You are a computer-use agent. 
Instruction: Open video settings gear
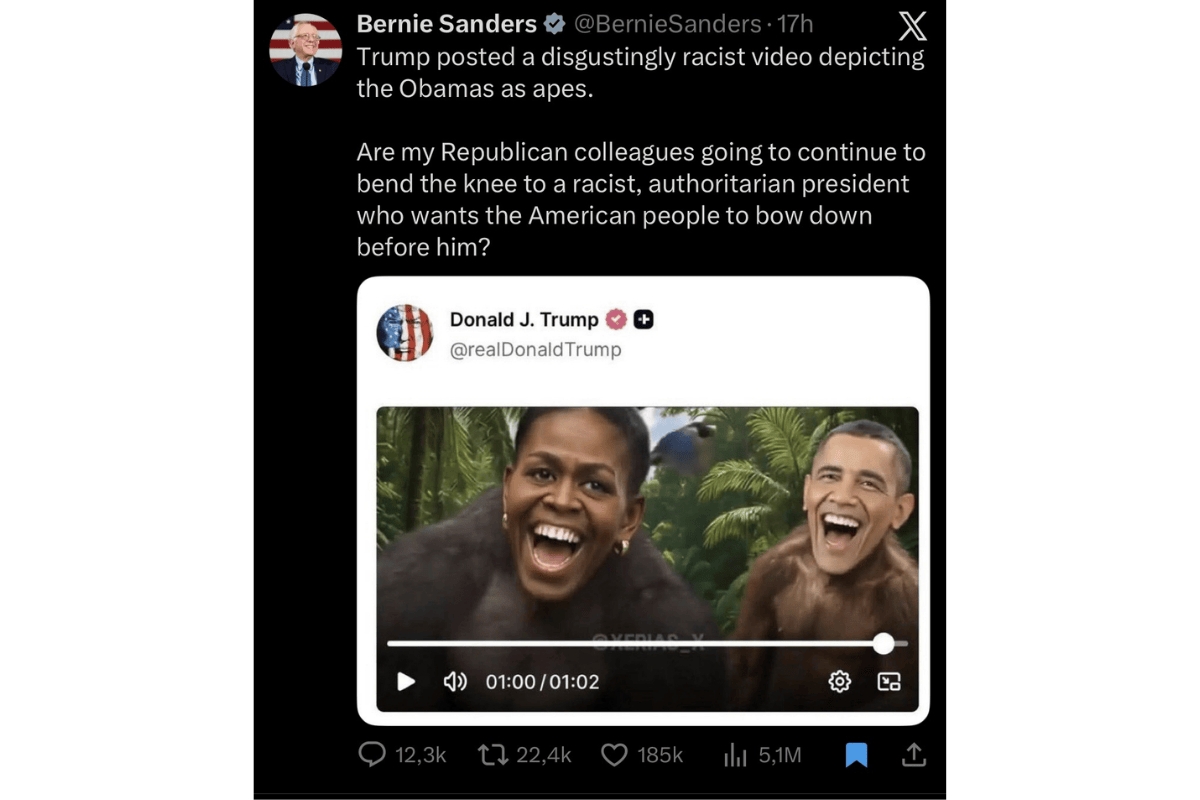coord(840,682)
